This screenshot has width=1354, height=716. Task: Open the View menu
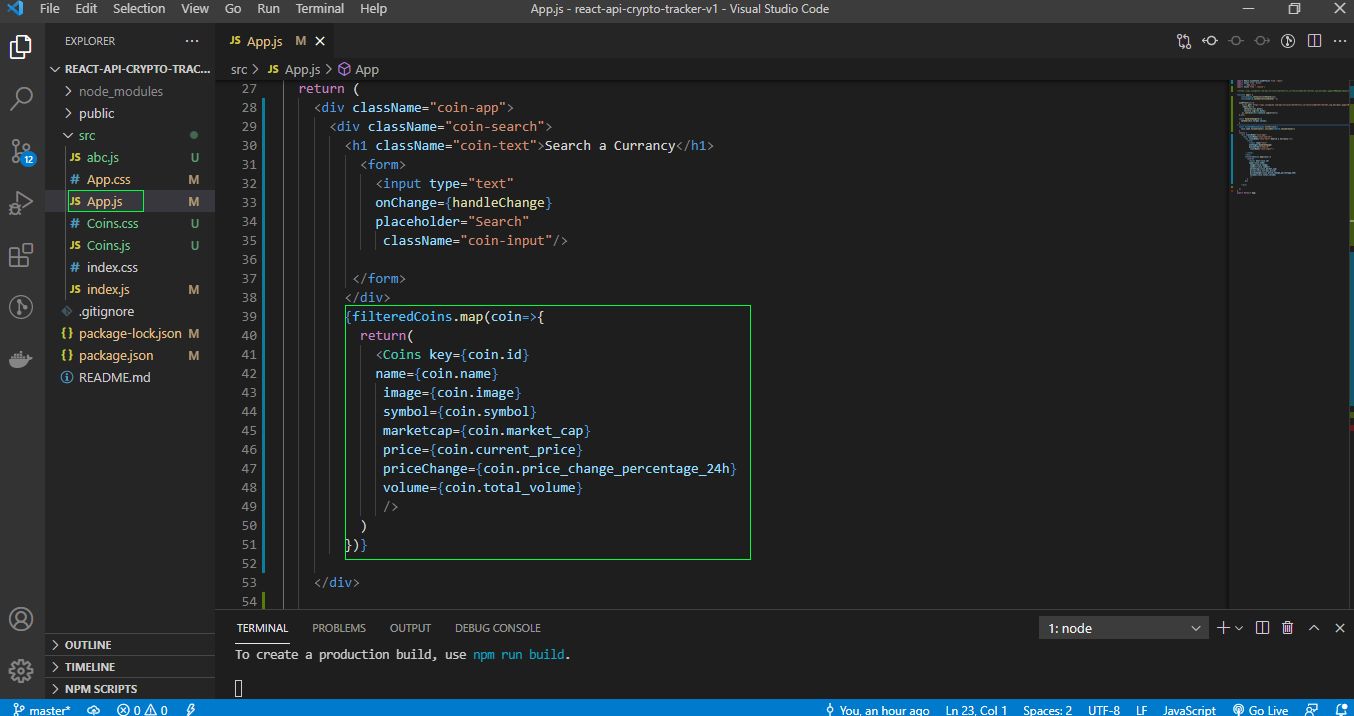pos(195,9)
